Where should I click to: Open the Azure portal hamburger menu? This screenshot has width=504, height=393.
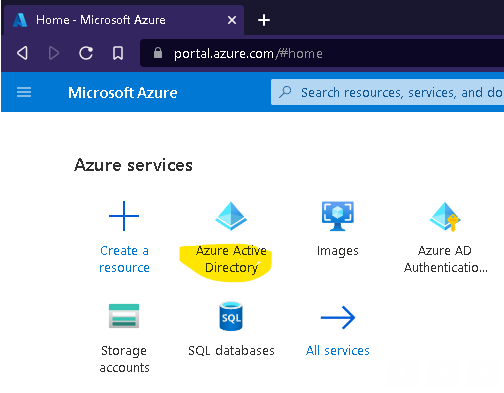[x=24, y=92]
